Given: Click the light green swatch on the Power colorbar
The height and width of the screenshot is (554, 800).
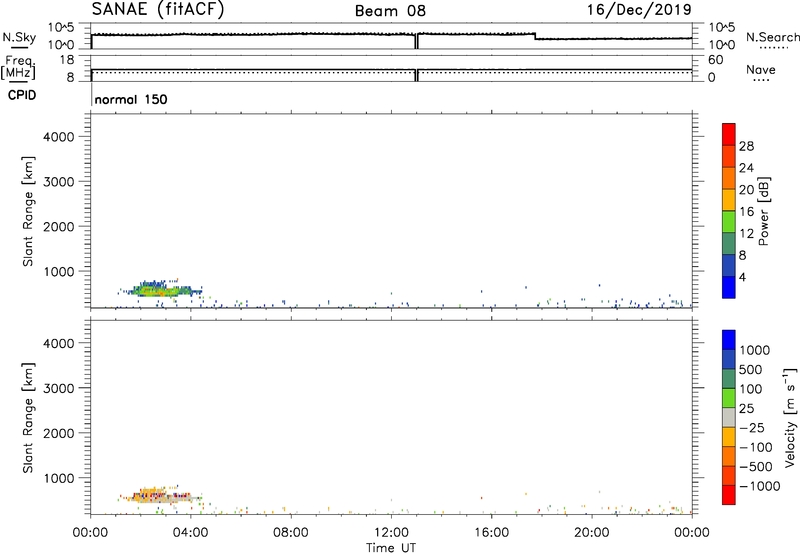Looking at the screenshot, I should (729, 222).
